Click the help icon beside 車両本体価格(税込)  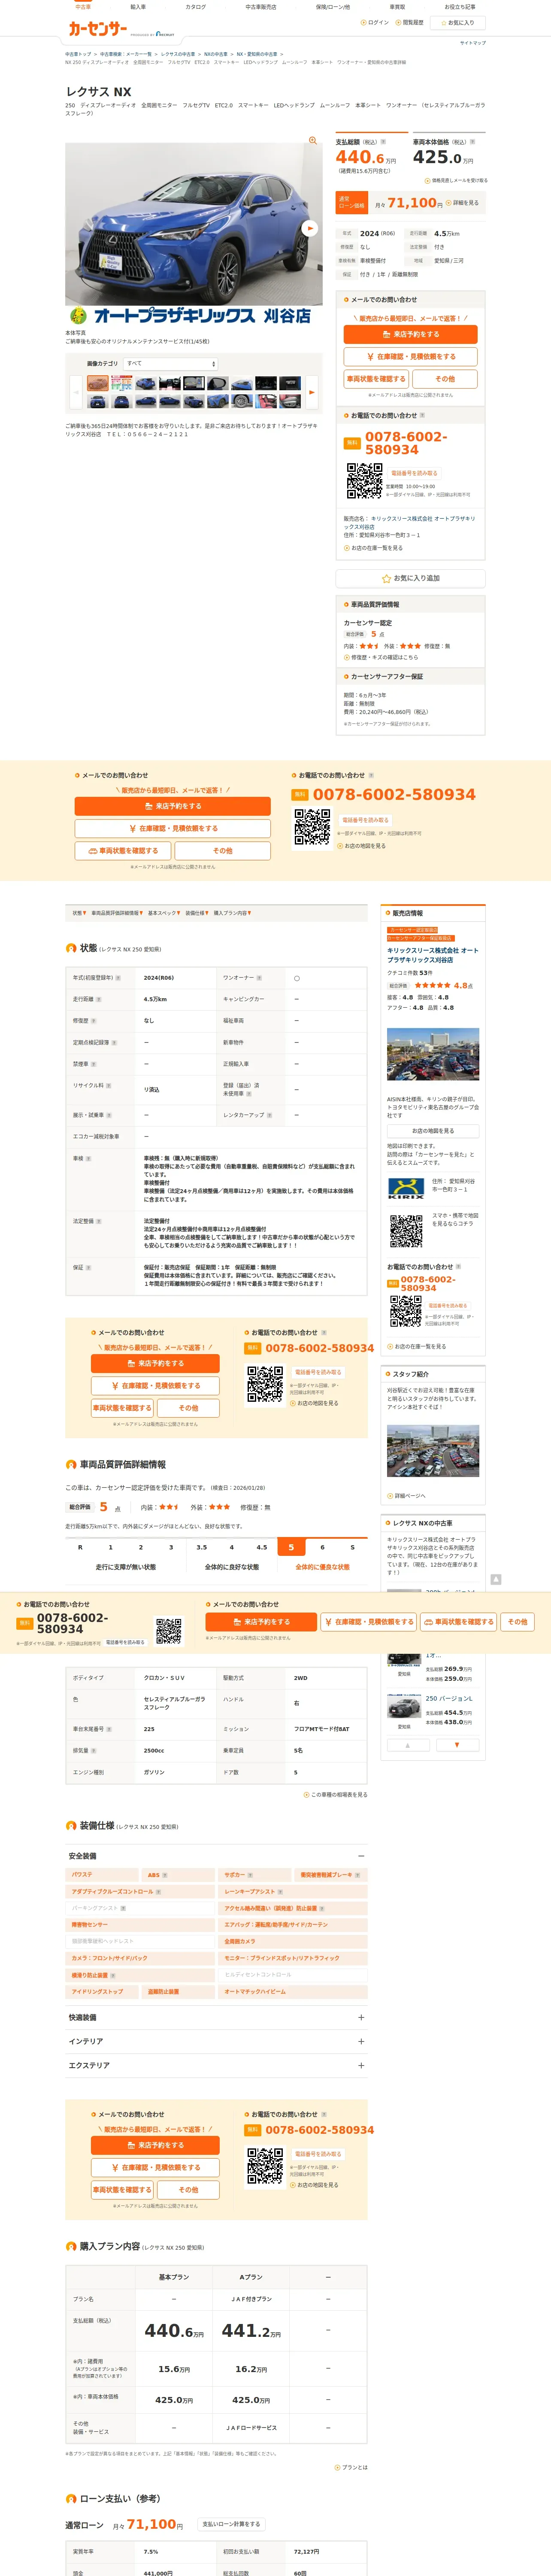tap(472, 142)
